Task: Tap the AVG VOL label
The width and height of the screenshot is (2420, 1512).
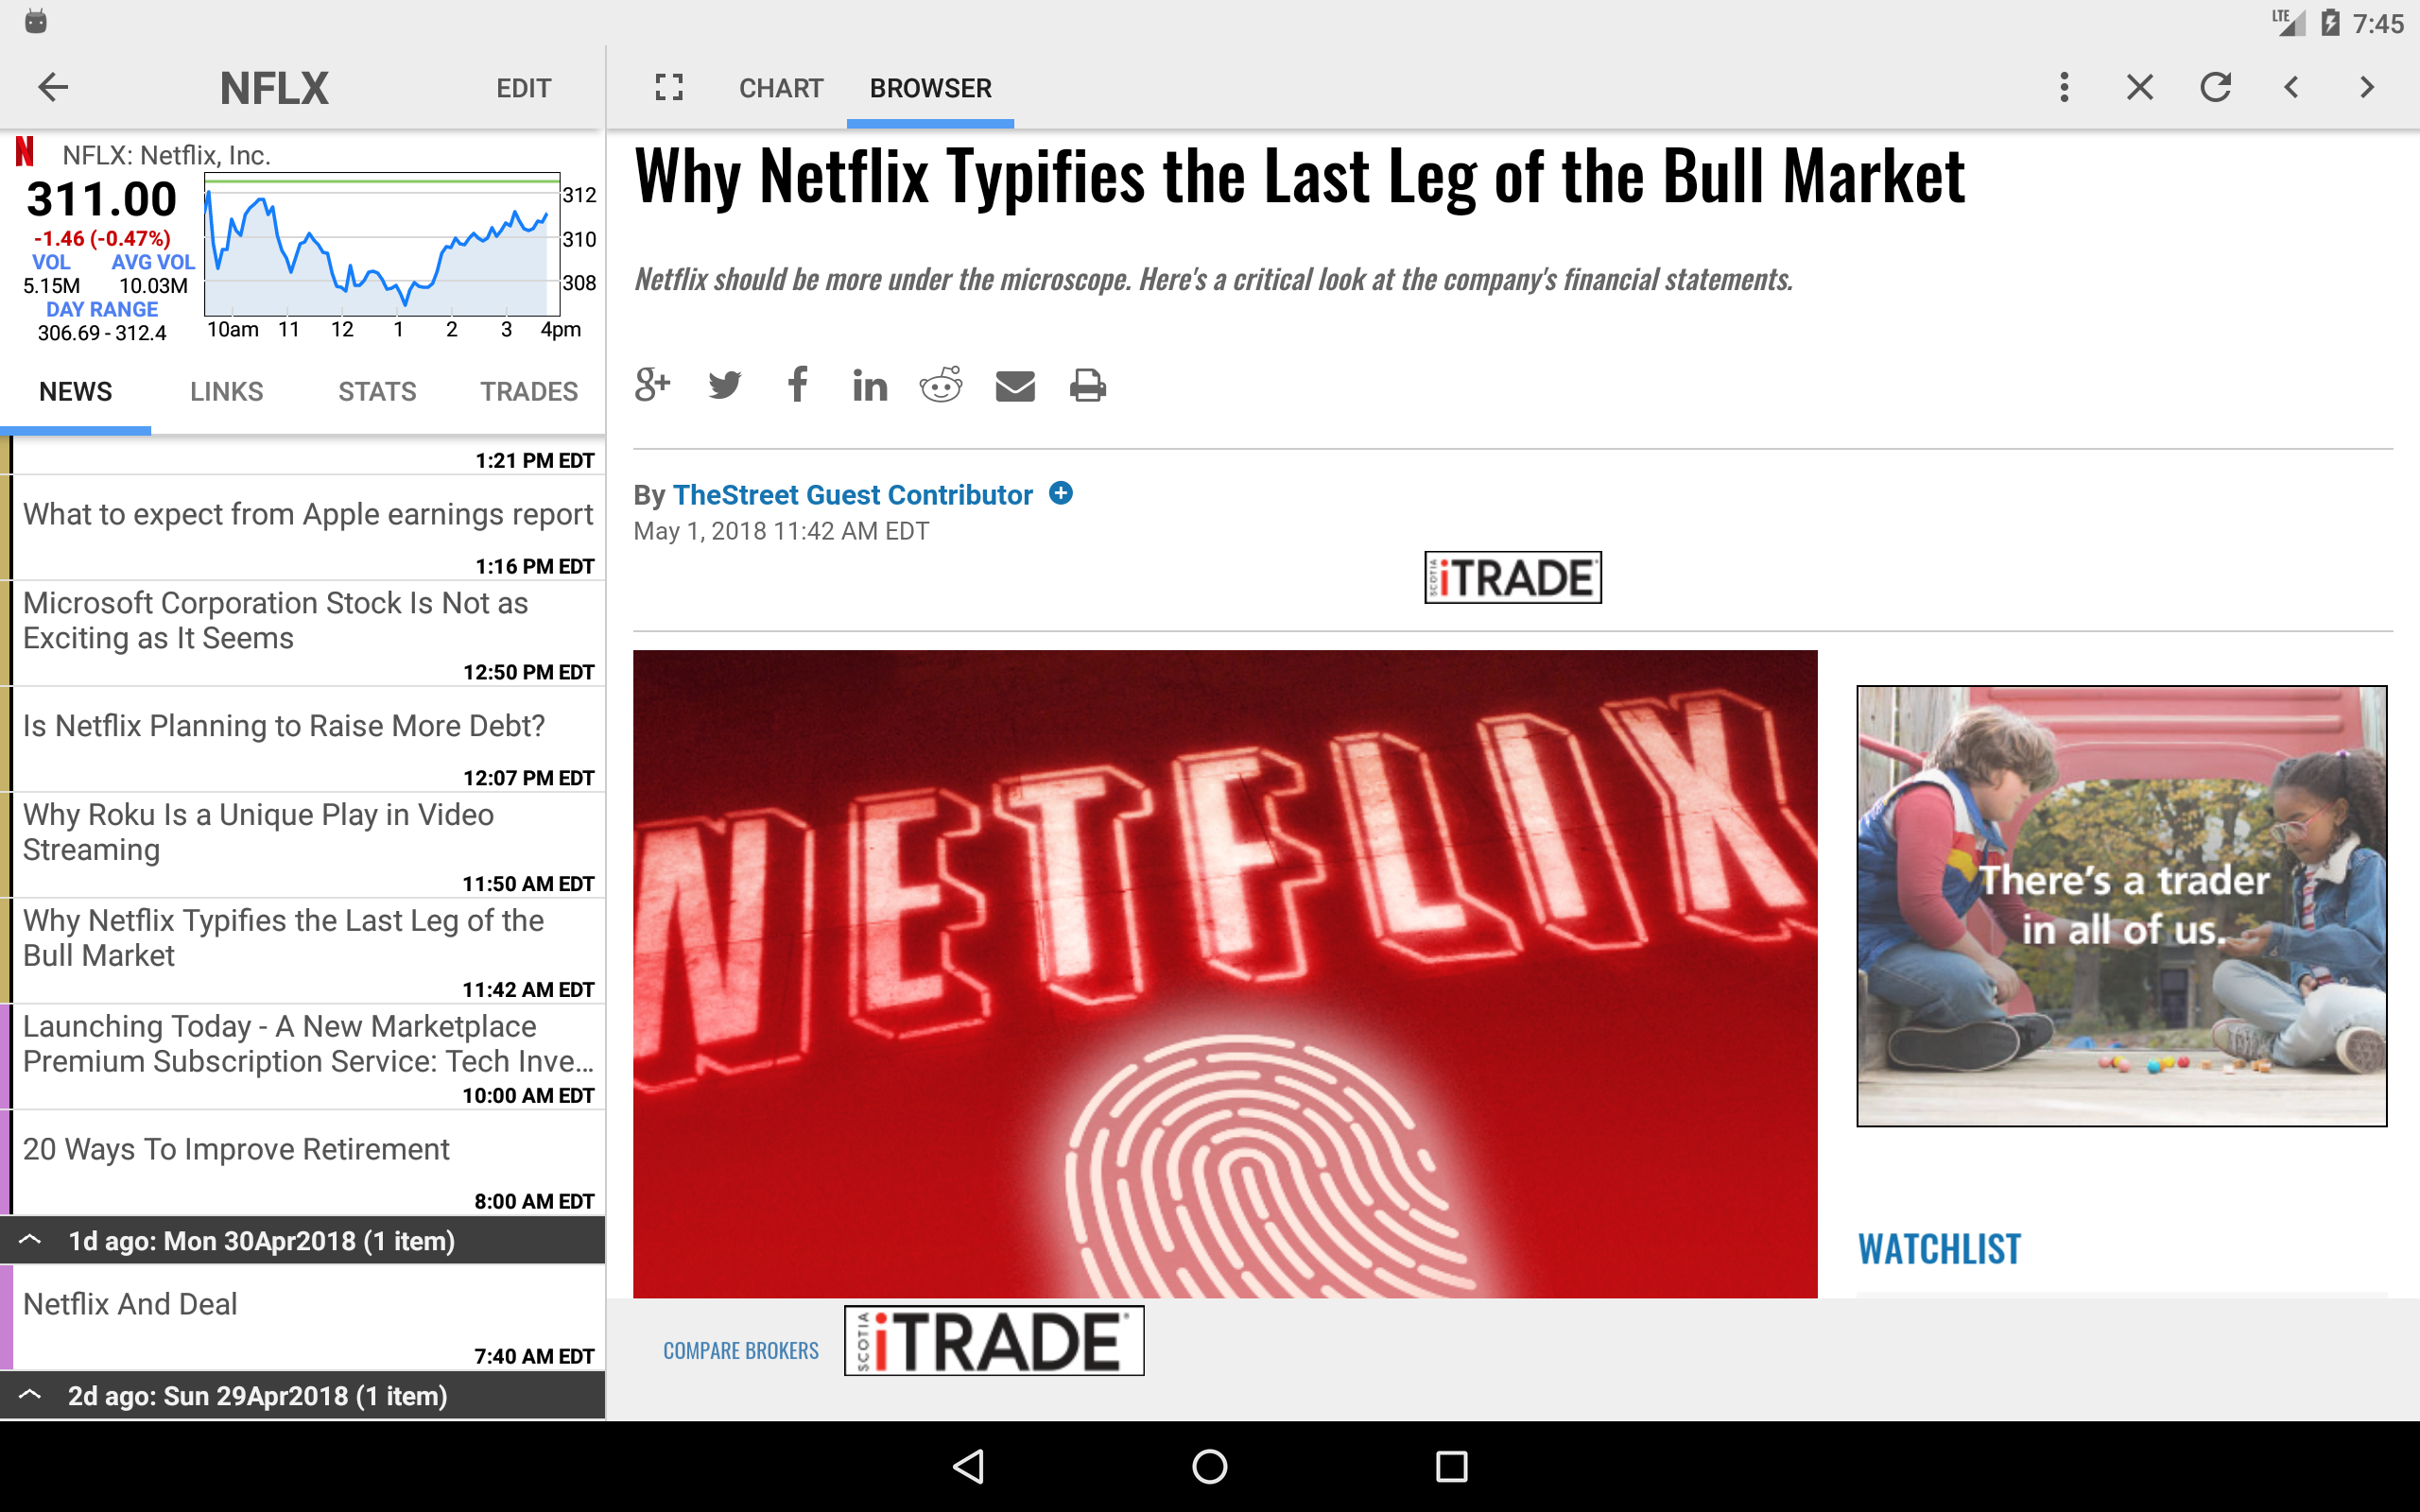Action: point(152,262)
